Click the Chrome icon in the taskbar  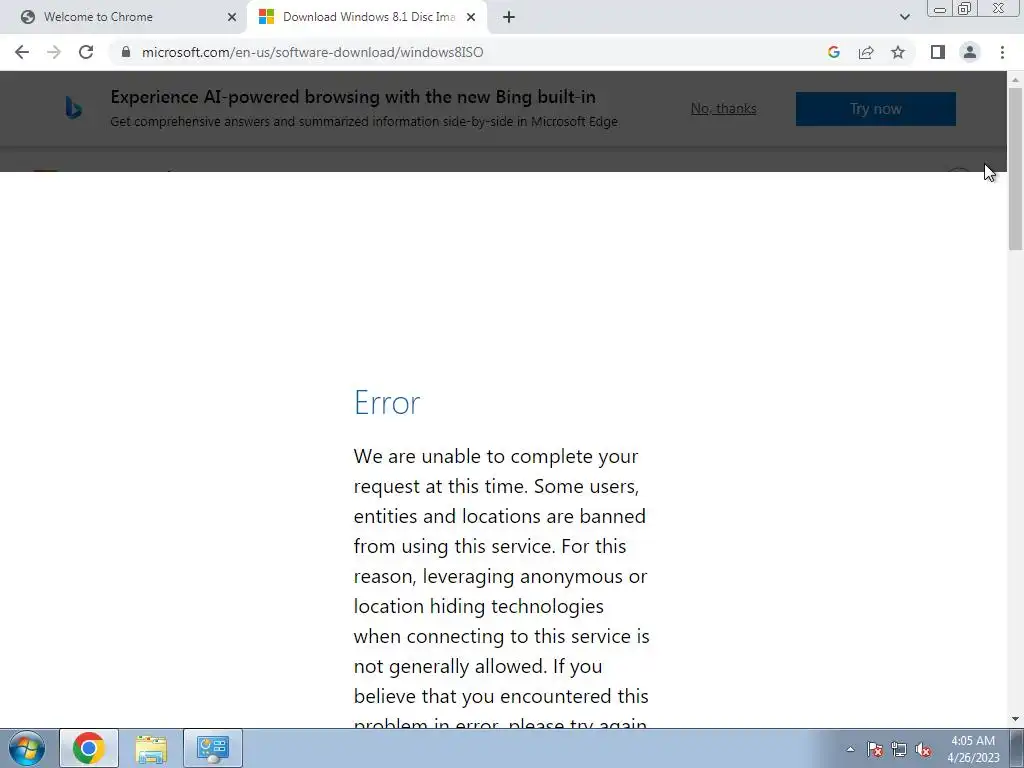click(x=89, y=748)
